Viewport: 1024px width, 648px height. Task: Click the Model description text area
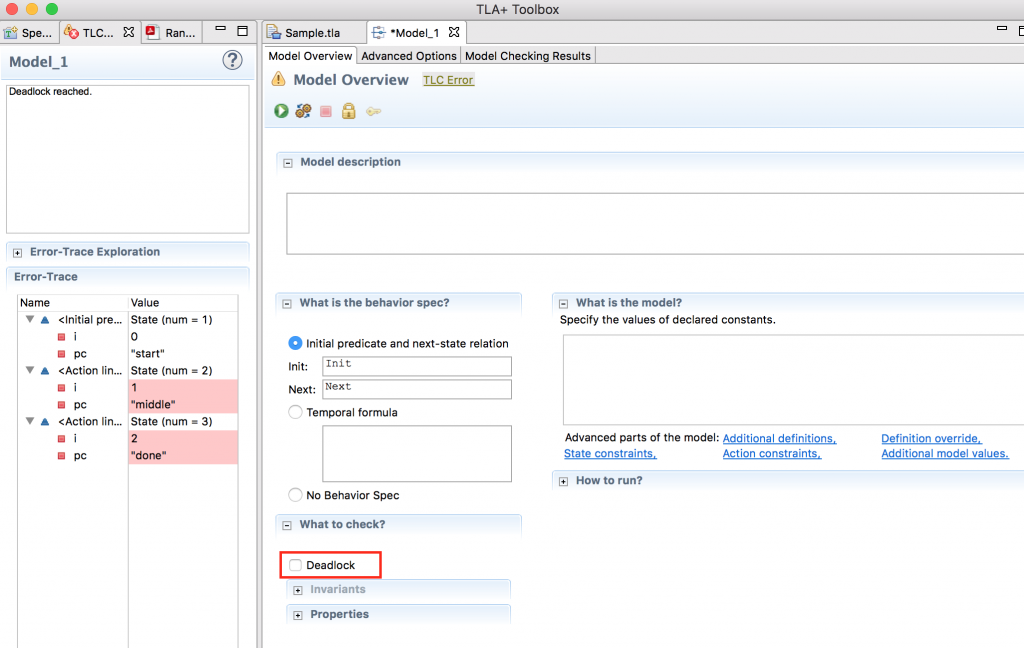click(655, 223)
